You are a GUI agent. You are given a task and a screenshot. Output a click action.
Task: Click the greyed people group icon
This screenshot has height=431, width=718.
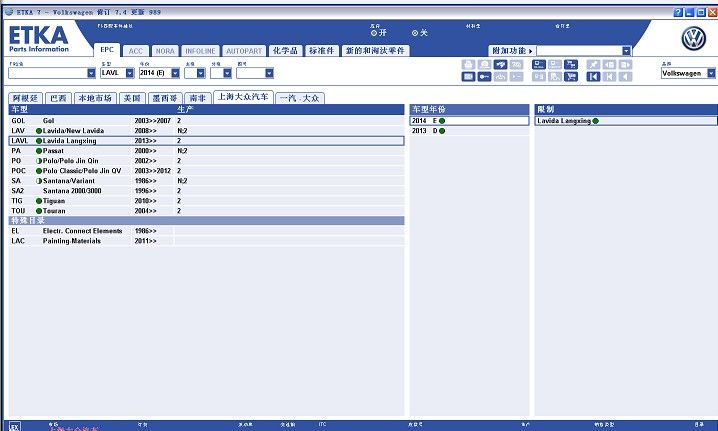coord(500,76)
